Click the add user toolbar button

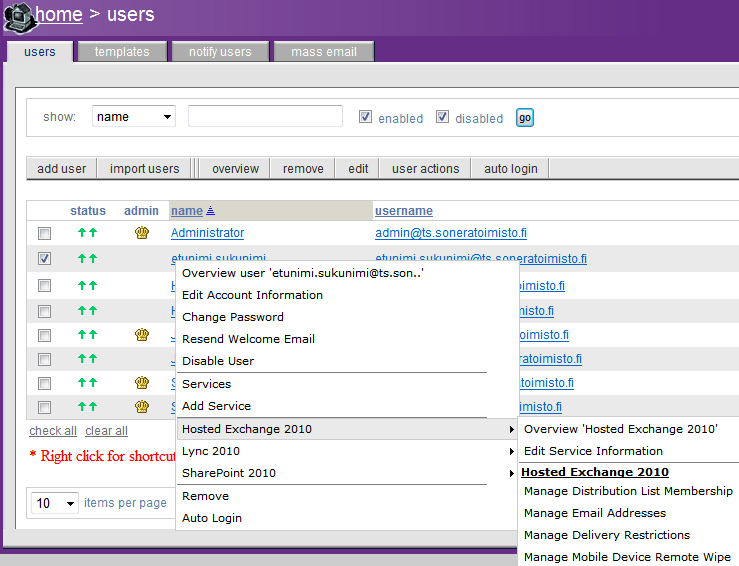click(62, 169)
